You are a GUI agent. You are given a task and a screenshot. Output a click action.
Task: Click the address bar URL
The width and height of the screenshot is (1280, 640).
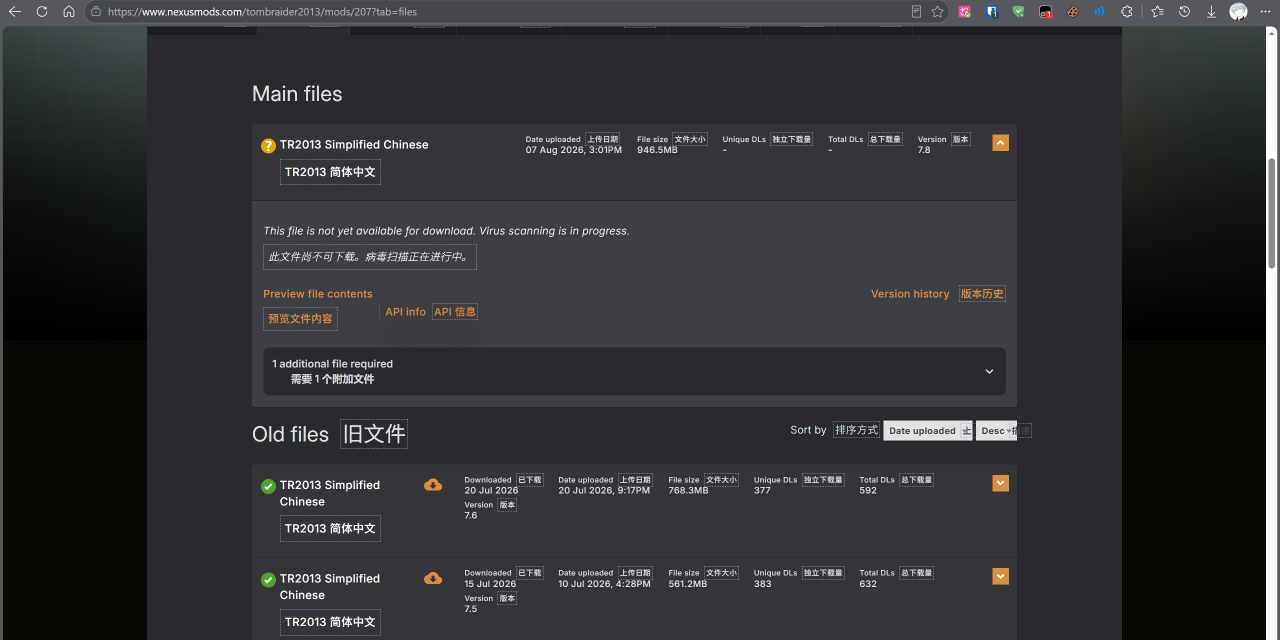coord(262,12)
